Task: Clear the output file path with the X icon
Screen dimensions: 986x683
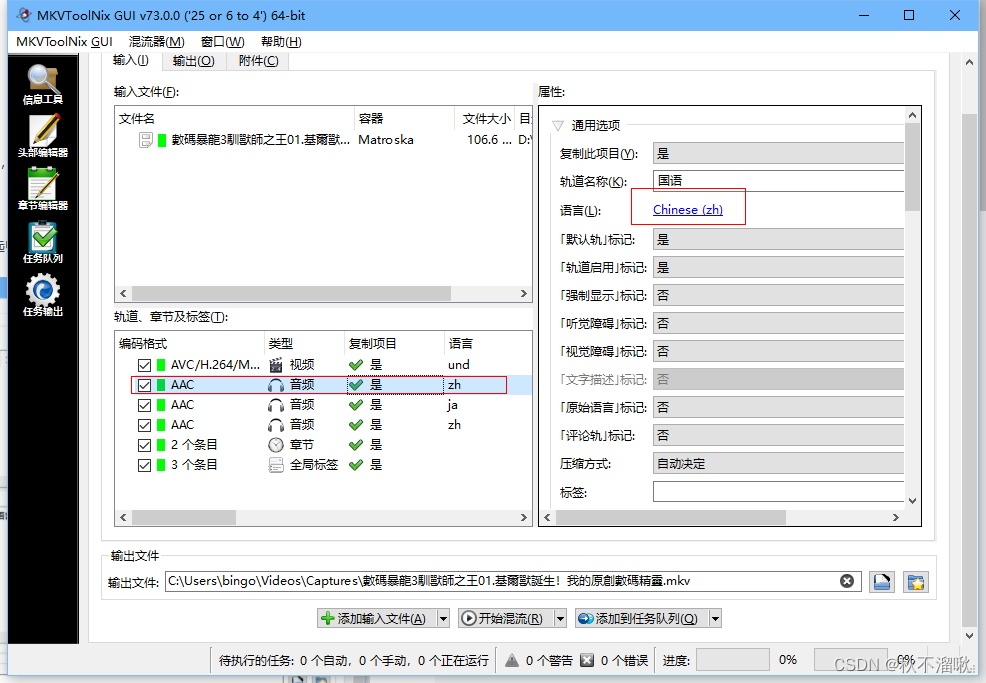Action: [847, 581]
